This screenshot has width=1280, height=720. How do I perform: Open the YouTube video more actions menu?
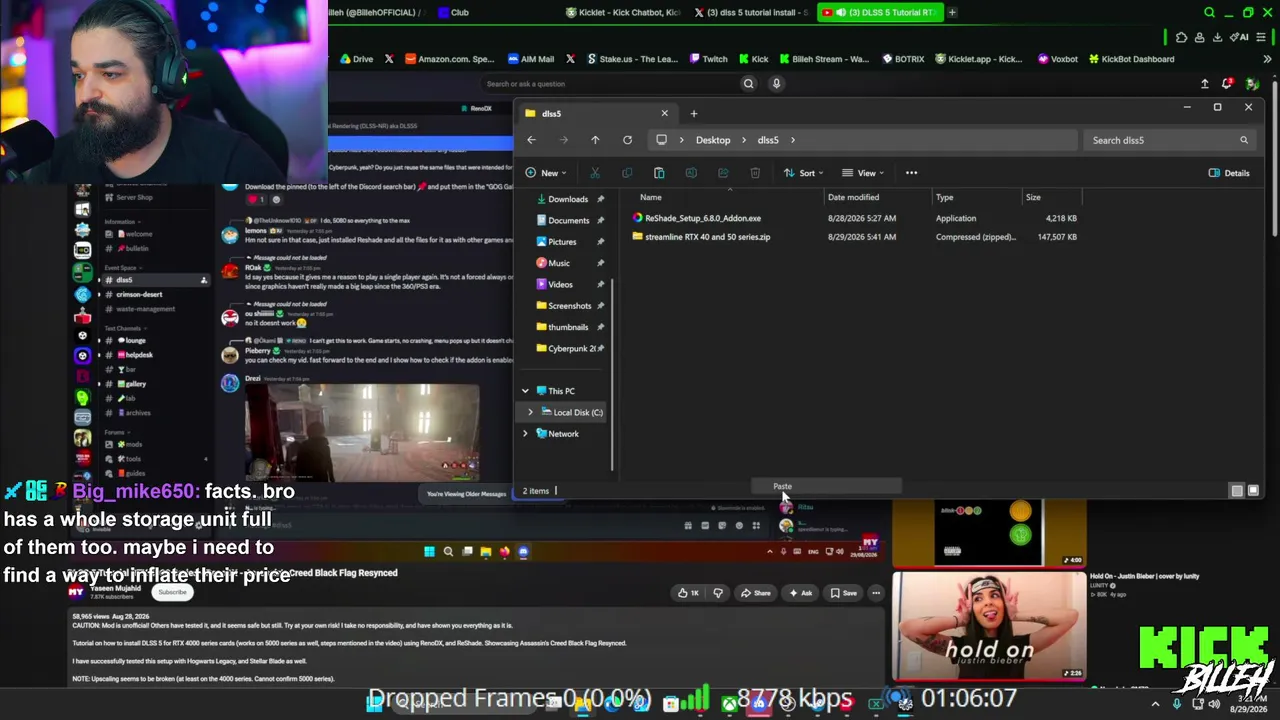876,593
